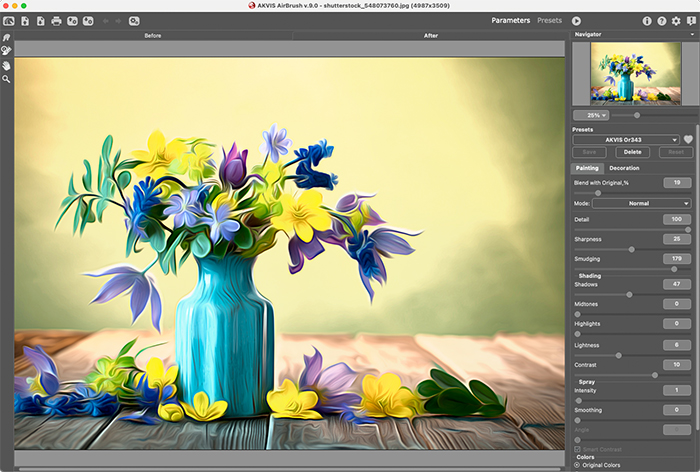The image size is (700, 472).
Task: Click the Run processing play button
Action: point(576,20)
